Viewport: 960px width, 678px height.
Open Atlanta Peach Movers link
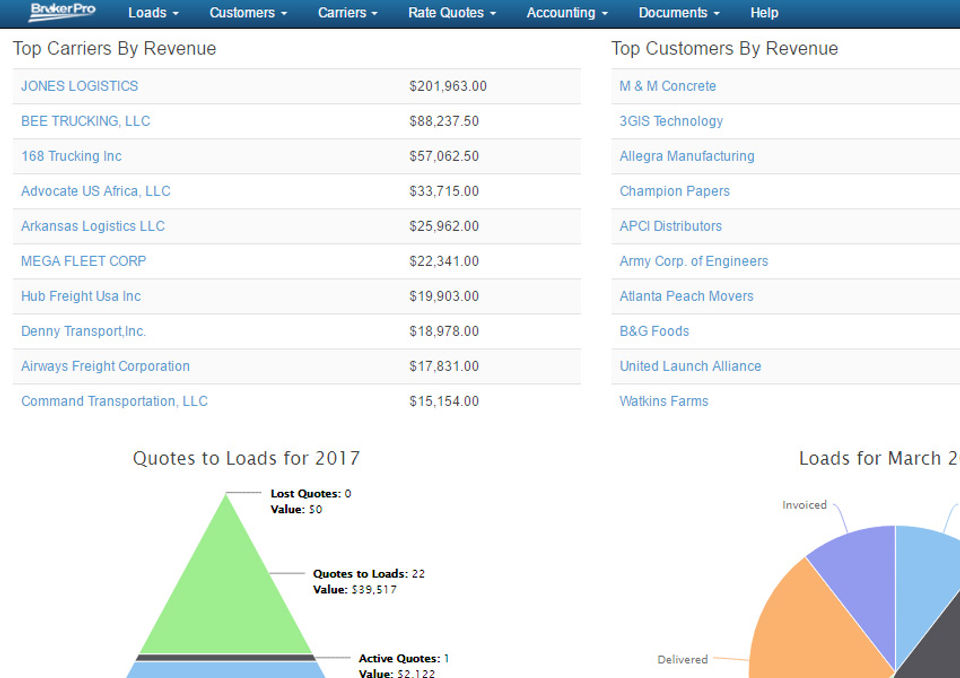tap(686, 296)
